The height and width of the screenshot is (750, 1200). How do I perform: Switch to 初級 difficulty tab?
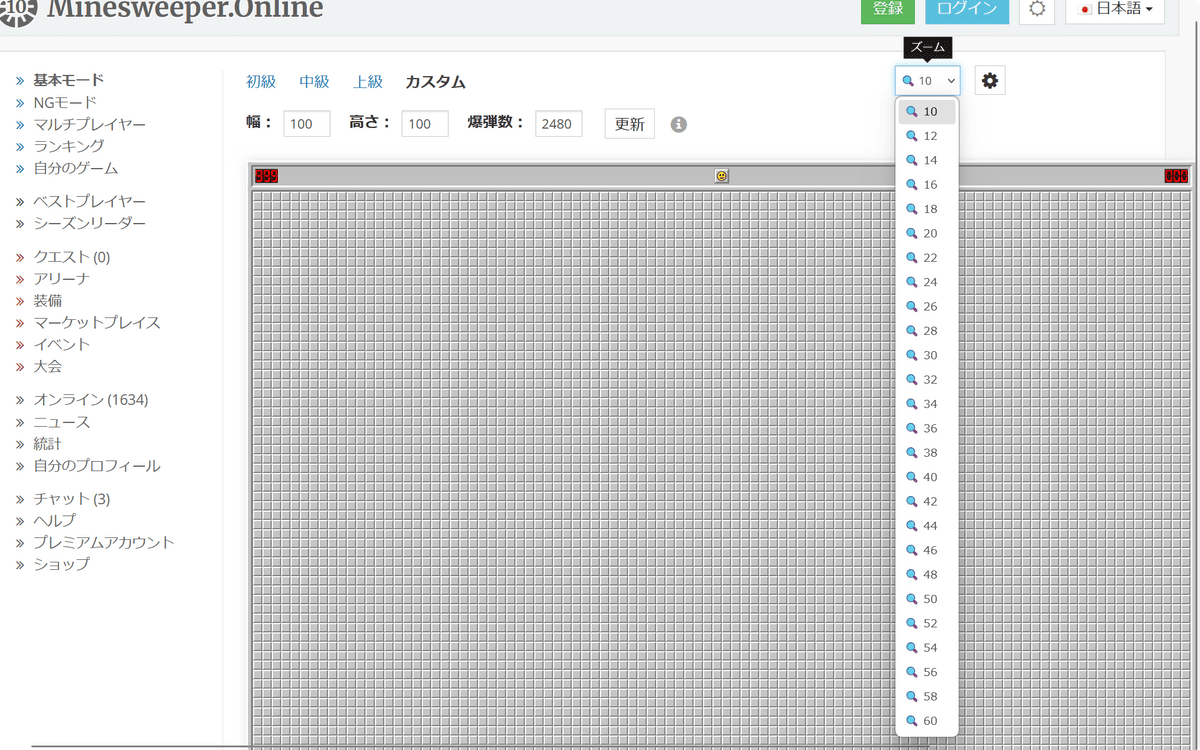tap(261, 82)
